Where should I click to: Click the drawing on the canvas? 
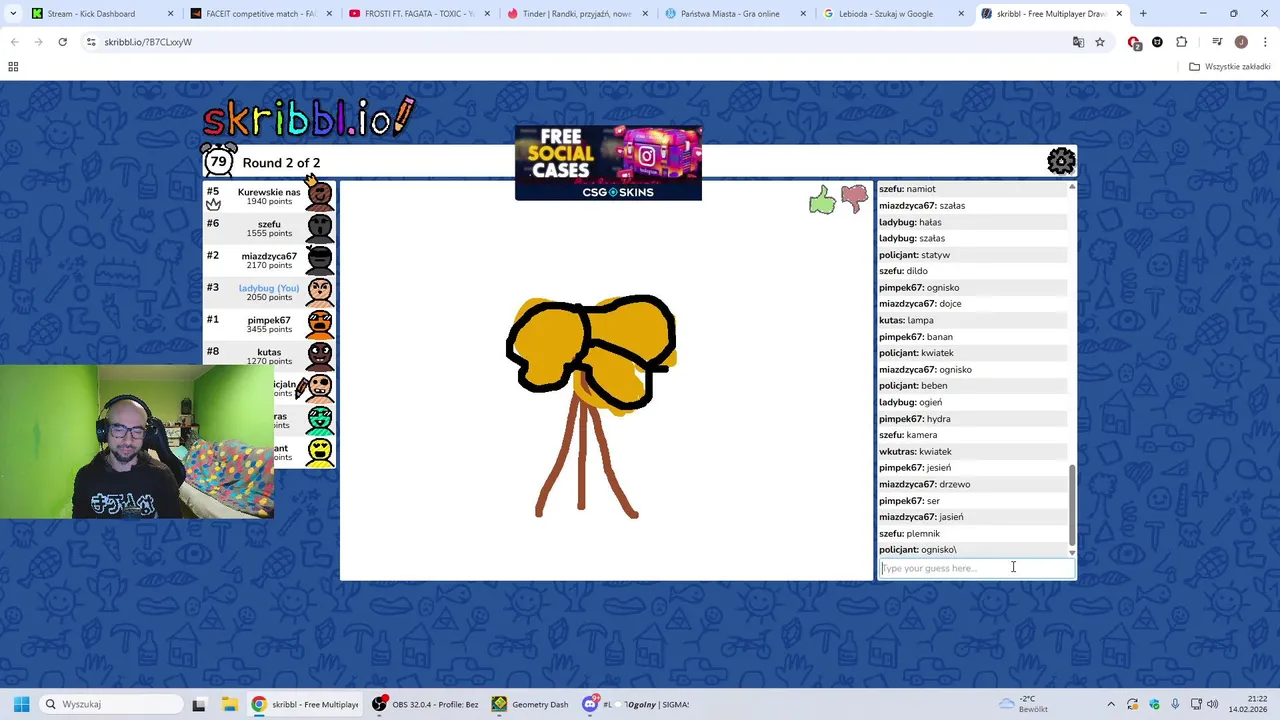click(x=590, y=405)
